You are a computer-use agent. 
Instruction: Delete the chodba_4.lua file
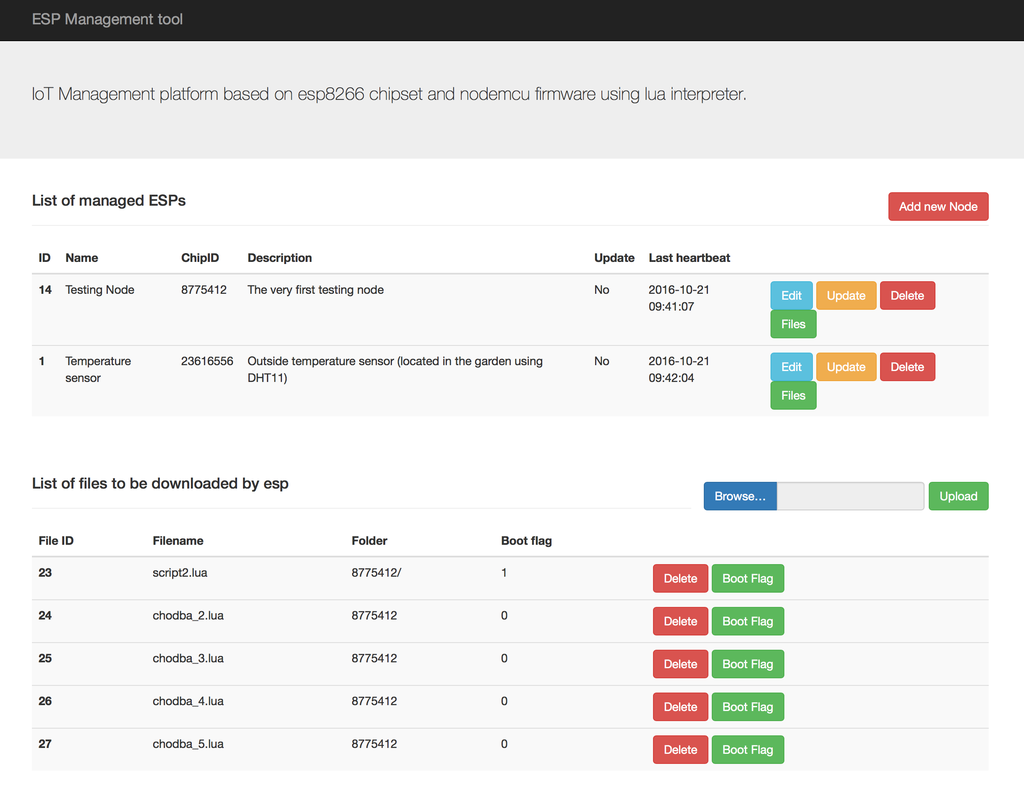(680, 707)
